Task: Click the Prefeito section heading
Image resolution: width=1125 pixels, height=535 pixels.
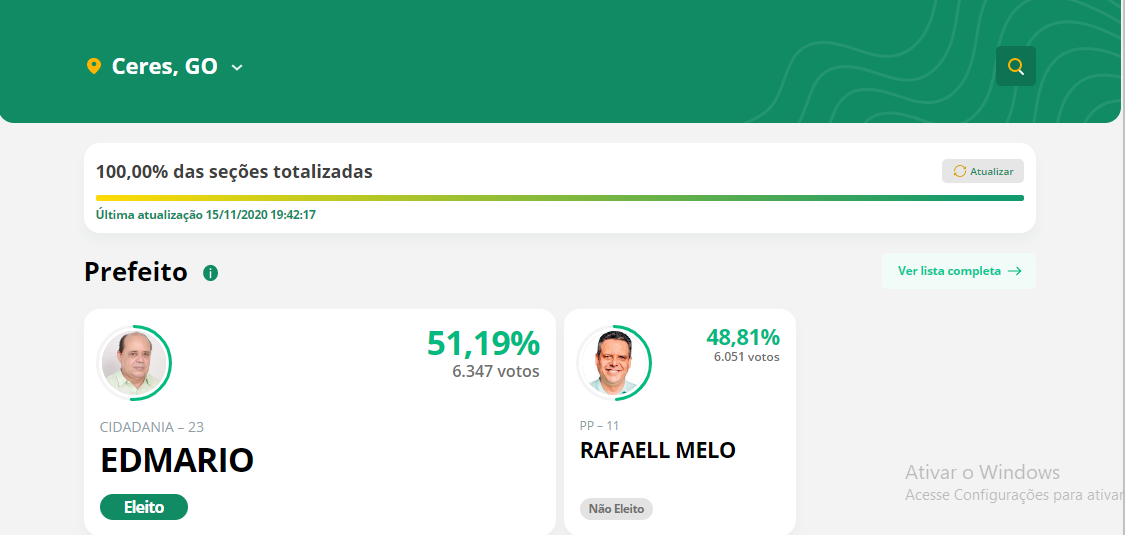Action: 136,273
